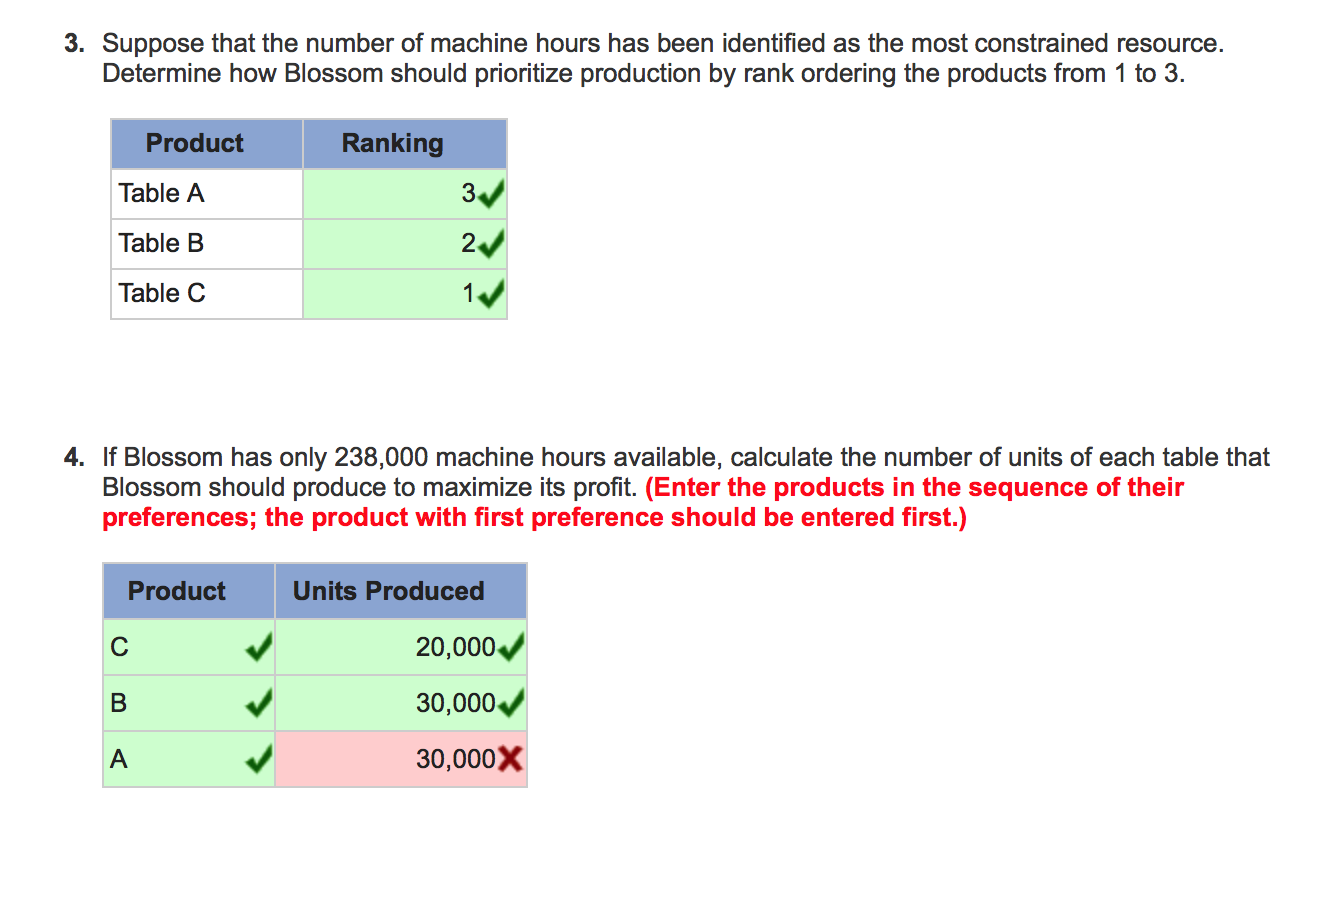
Task: Click the Table C row label
Action: [162, 293]
